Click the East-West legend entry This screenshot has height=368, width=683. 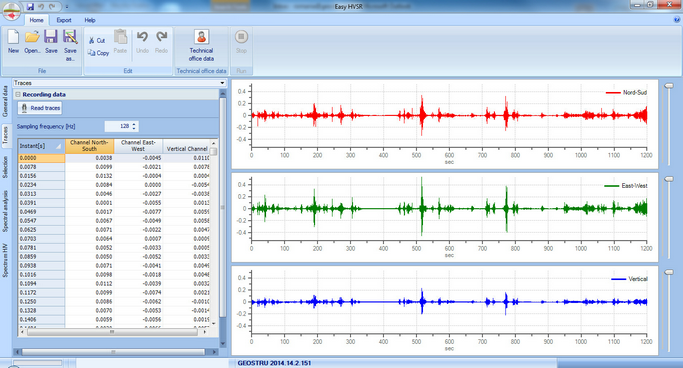coord(626,186)
